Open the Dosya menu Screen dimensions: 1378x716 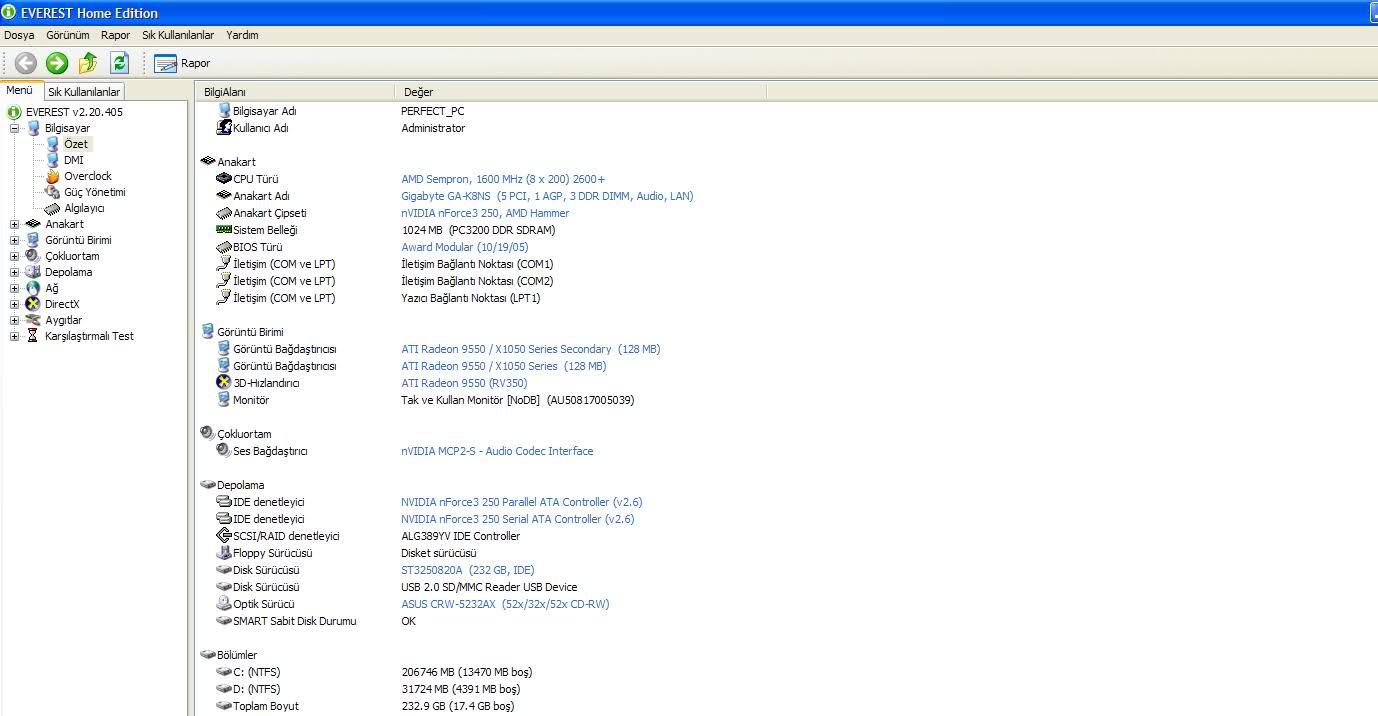coord(19,35)
